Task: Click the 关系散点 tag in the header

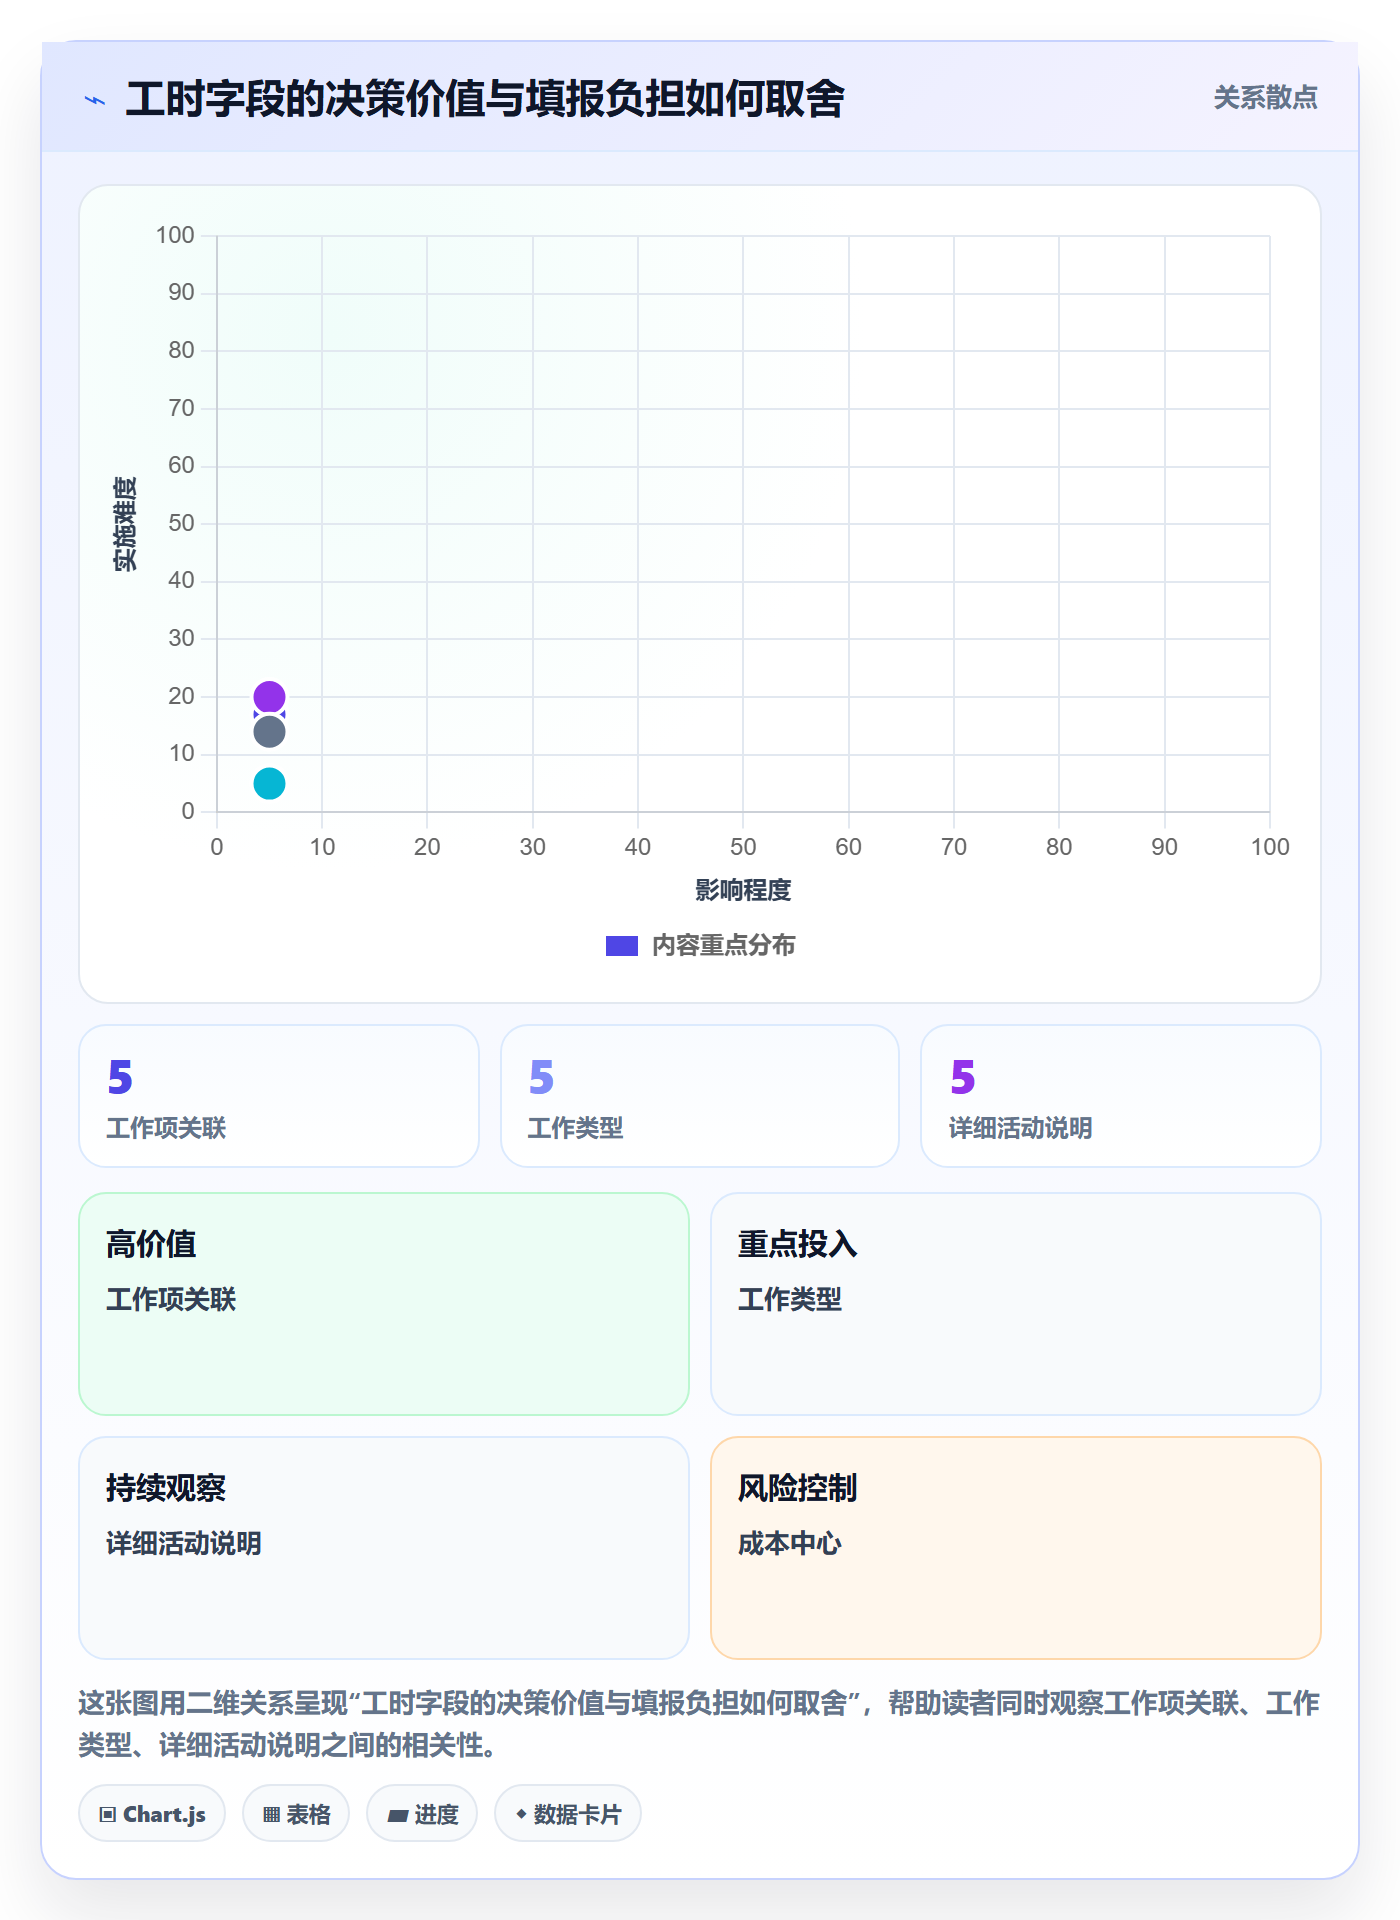Action: (x=1265, y=98)
